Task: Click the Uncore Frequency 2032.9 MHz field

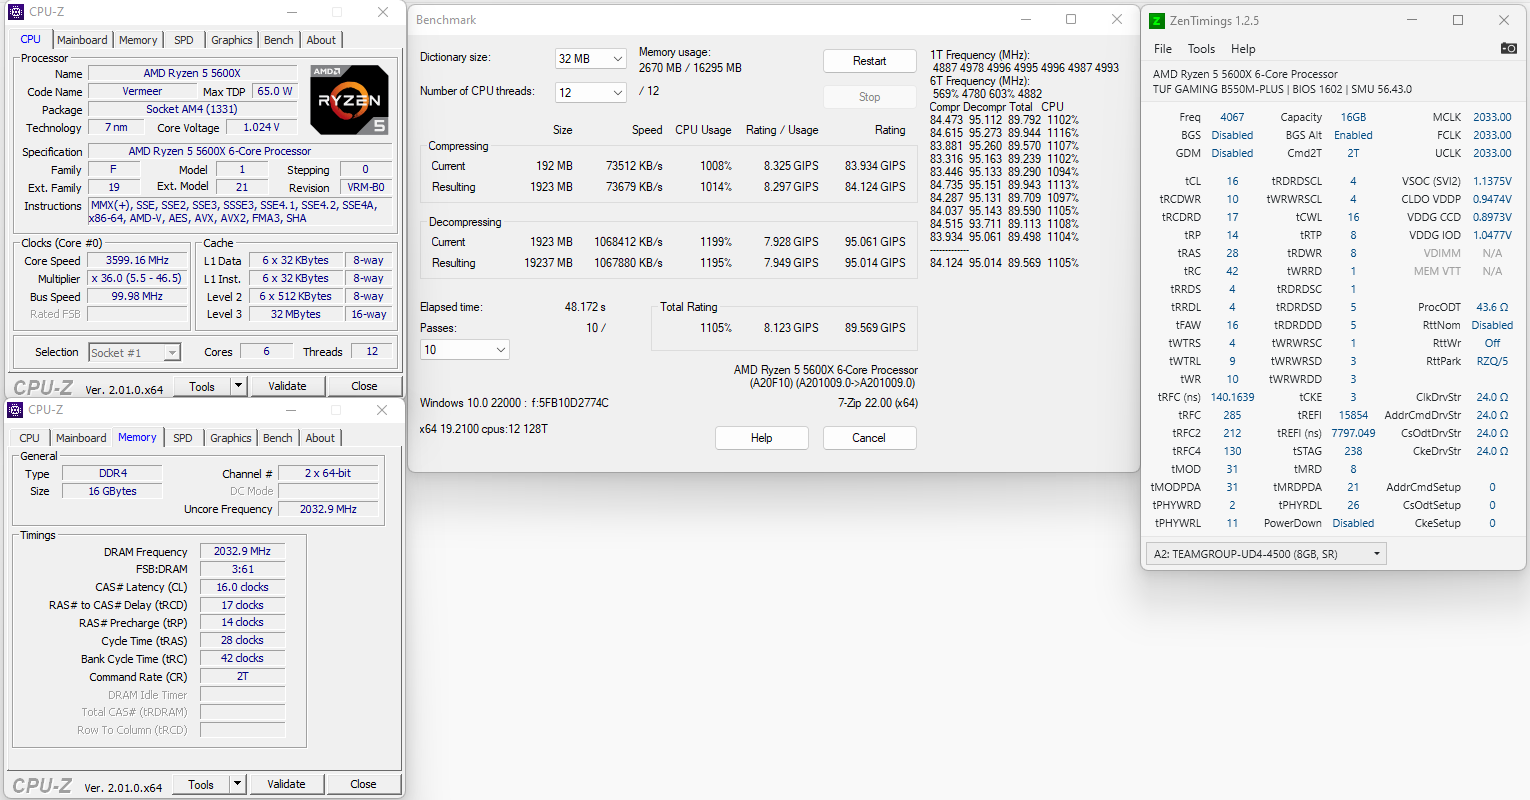Action: pyautogui.click(x=328, y=509)
